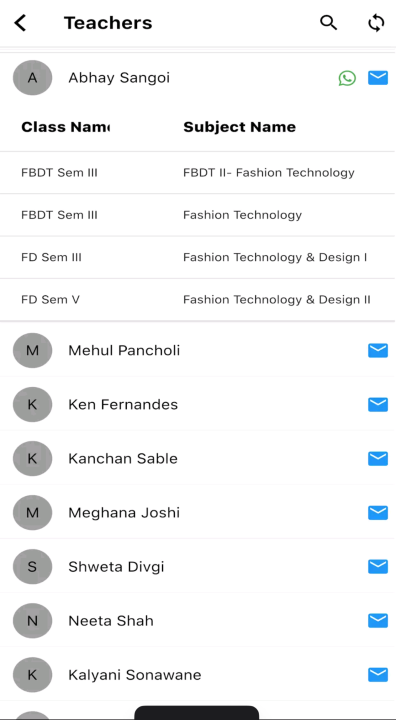Select the FD Sem V class row
396x720 pixels.
(x=198, y=300)
